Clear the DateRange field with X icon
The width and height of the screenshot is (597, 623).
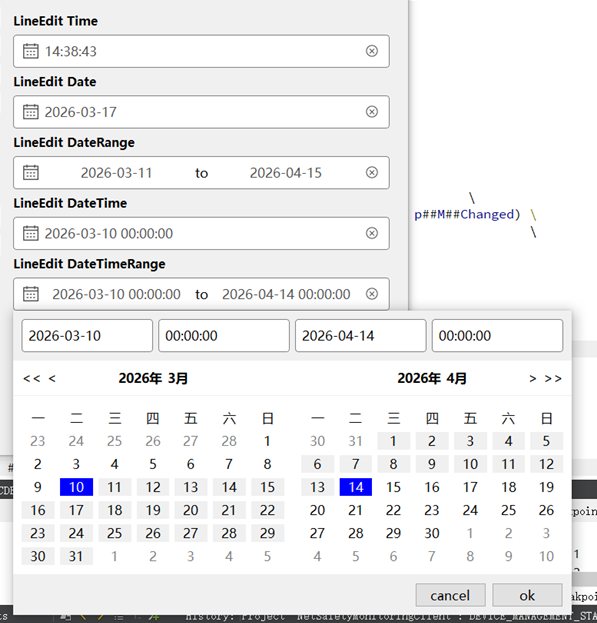pos(372,172)
